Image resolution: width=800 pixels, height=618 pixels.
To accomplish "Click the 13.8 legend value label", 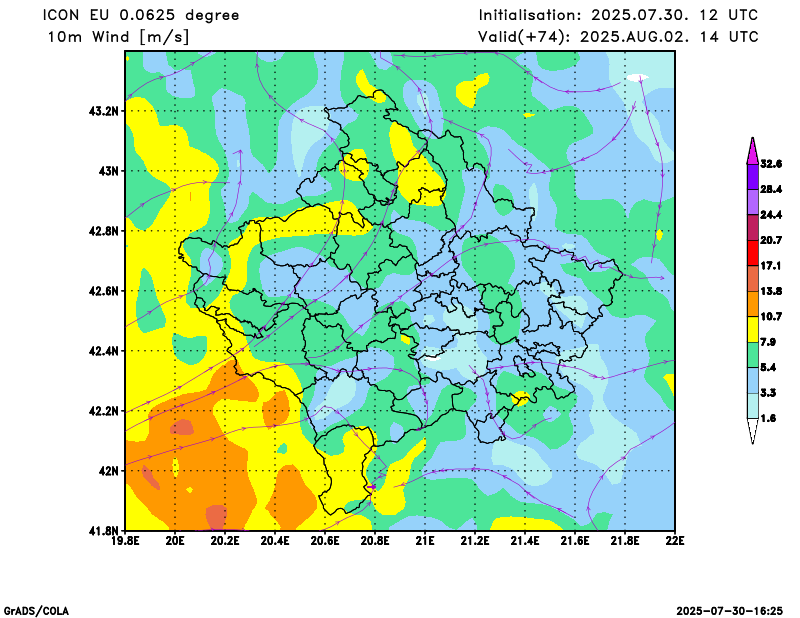I will coord(771,291).
